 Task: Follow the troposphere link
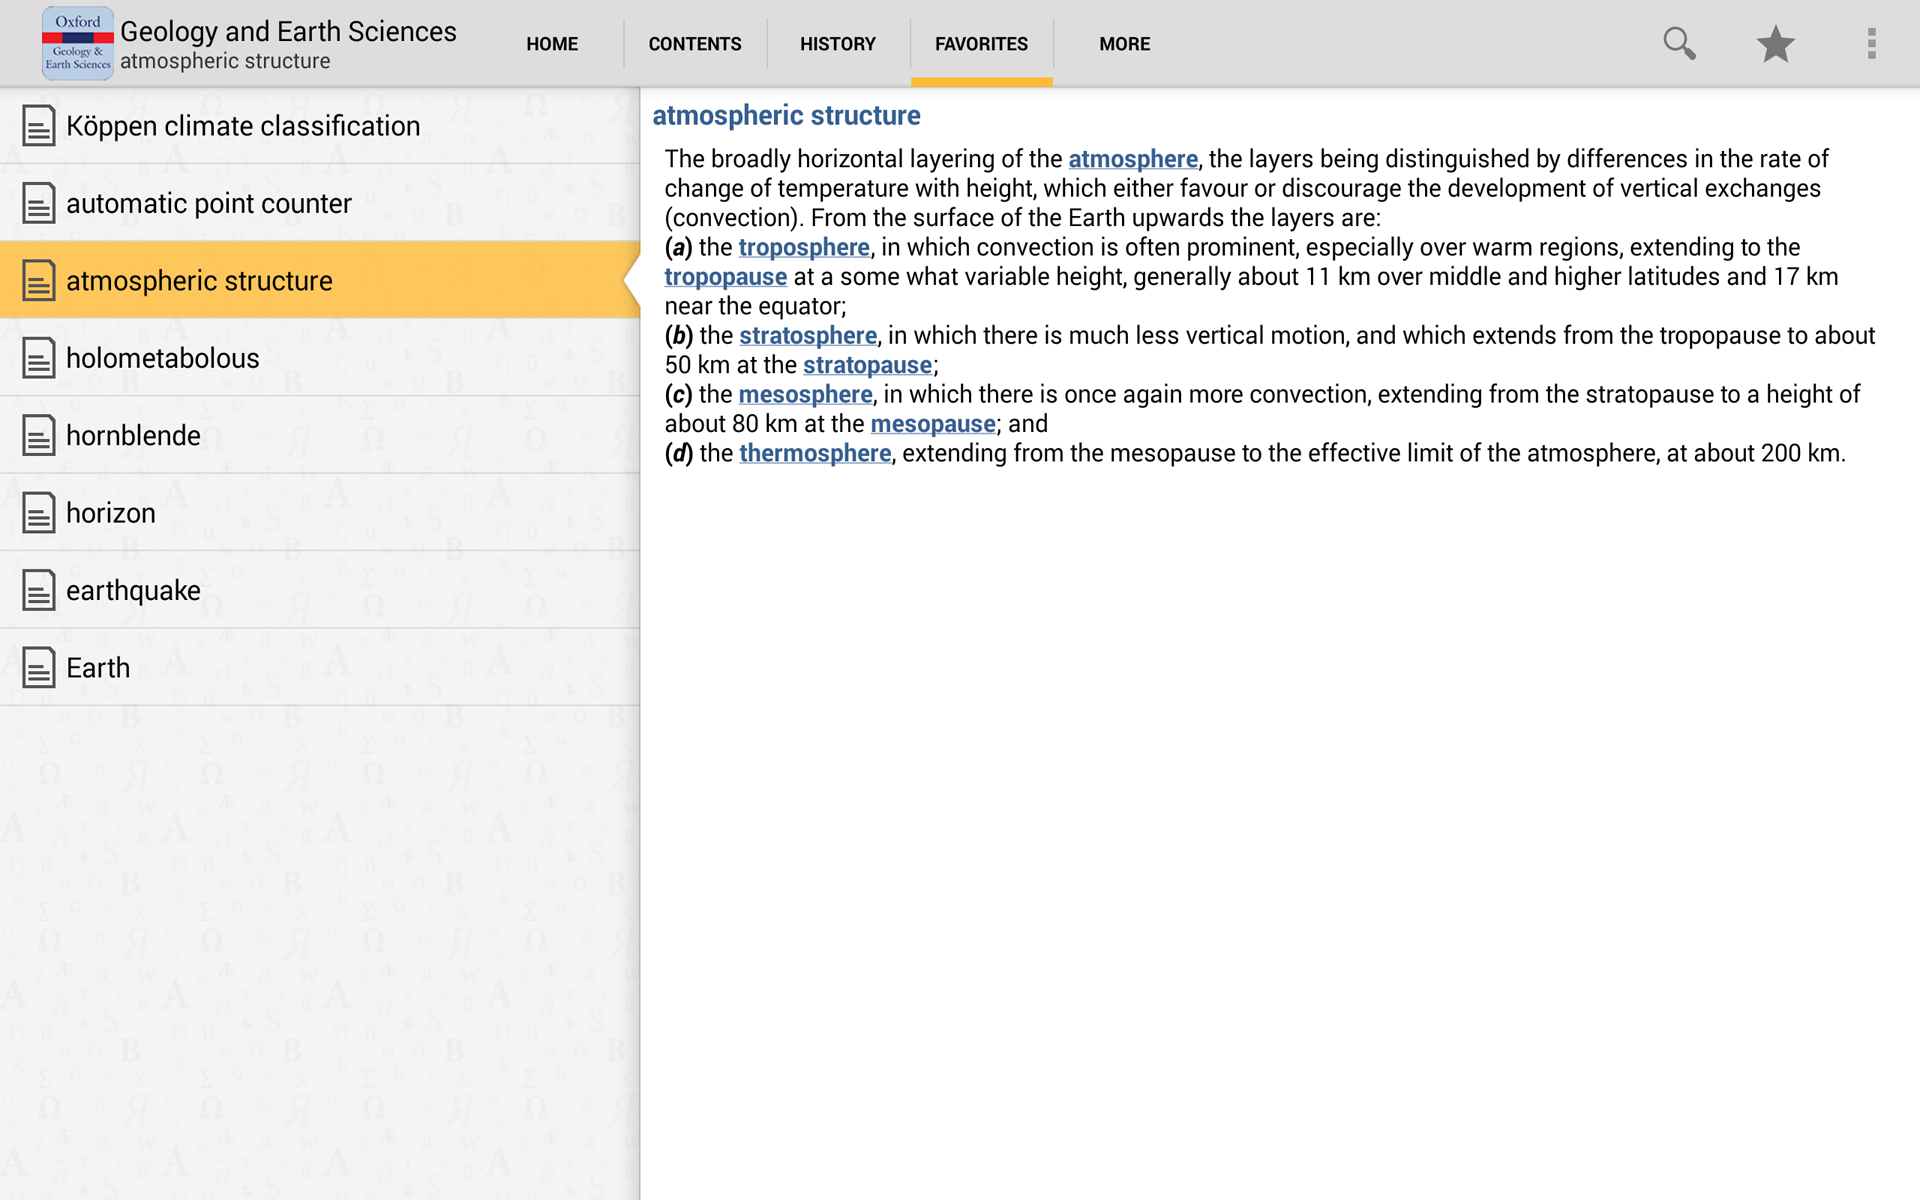[804, 248]
